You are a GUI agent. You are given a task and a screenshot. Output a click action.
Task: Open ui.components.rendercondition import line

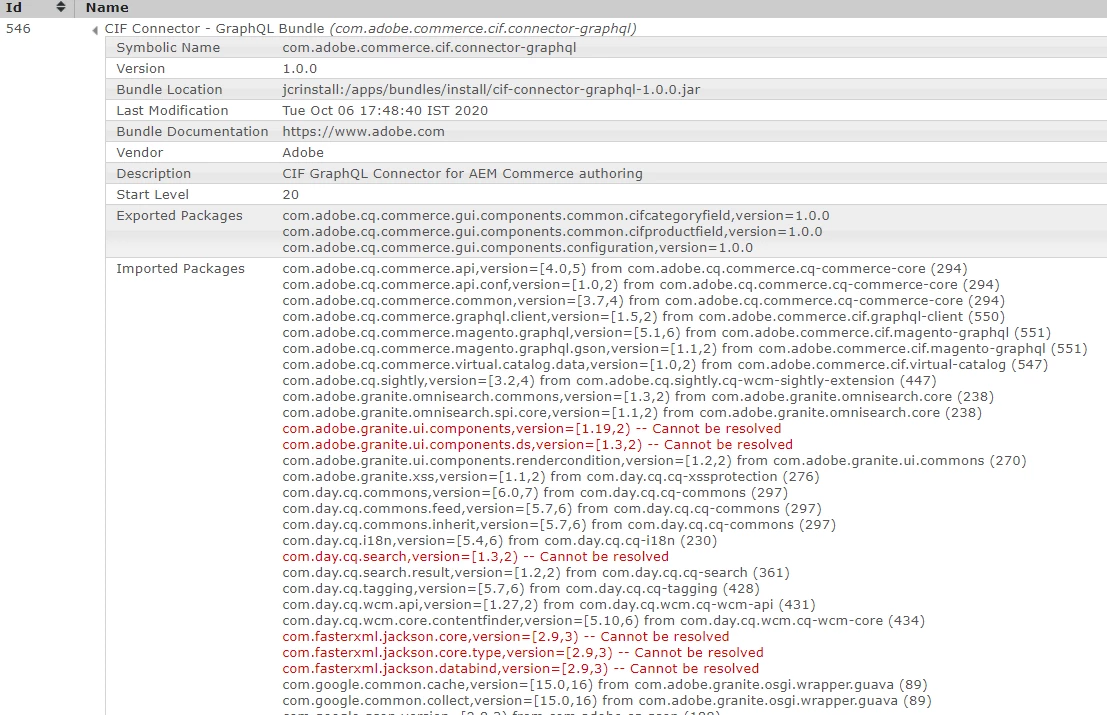click(x=654, y=461)
